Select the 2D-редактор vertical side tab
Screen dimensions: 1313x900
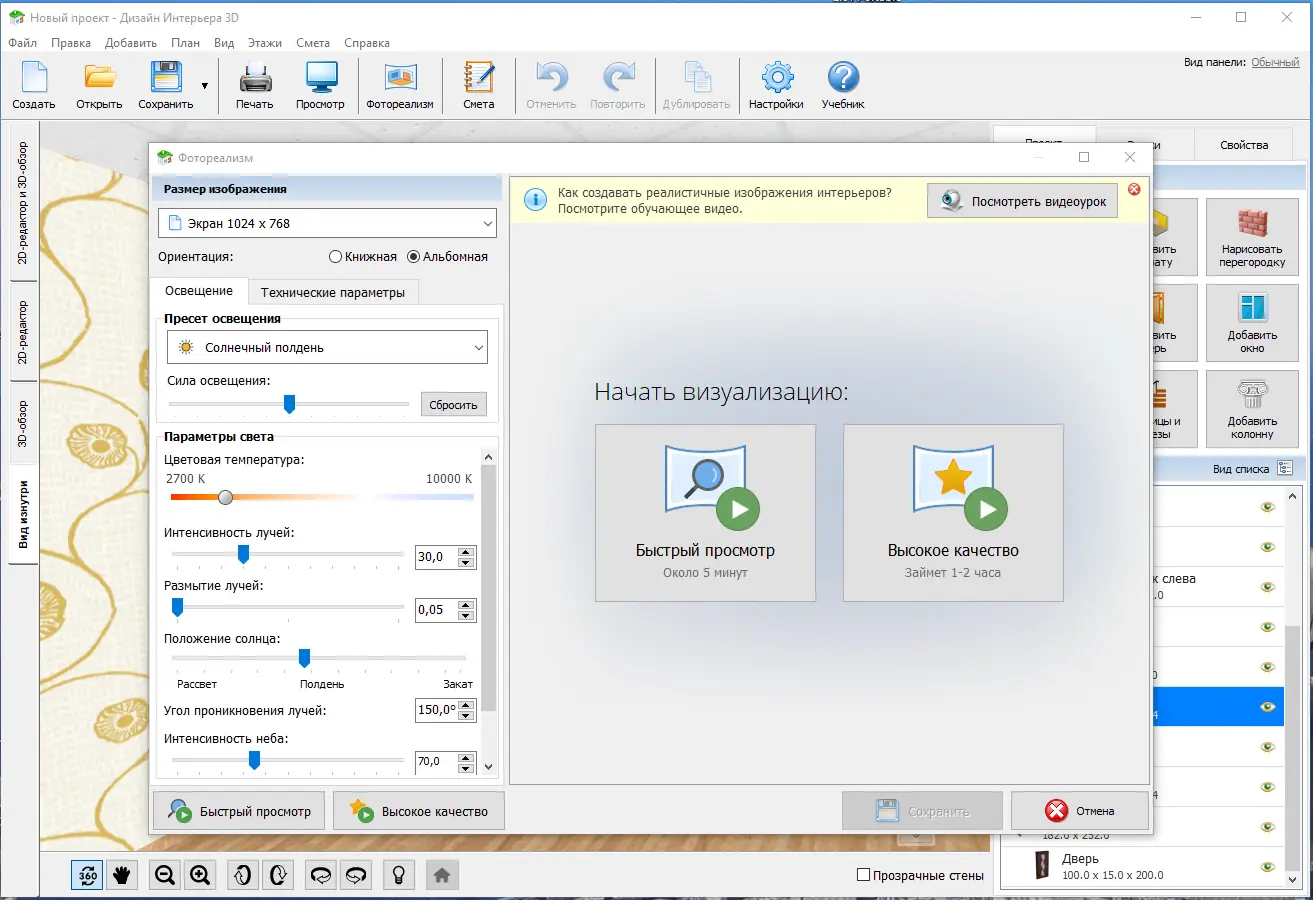coord(24,331)
